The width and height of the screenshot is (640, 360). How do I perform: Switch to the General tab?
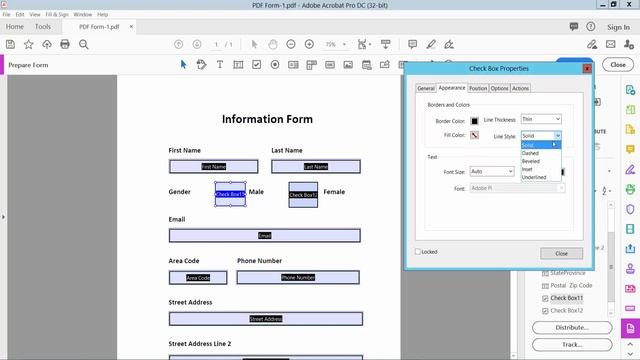[426, 88]
